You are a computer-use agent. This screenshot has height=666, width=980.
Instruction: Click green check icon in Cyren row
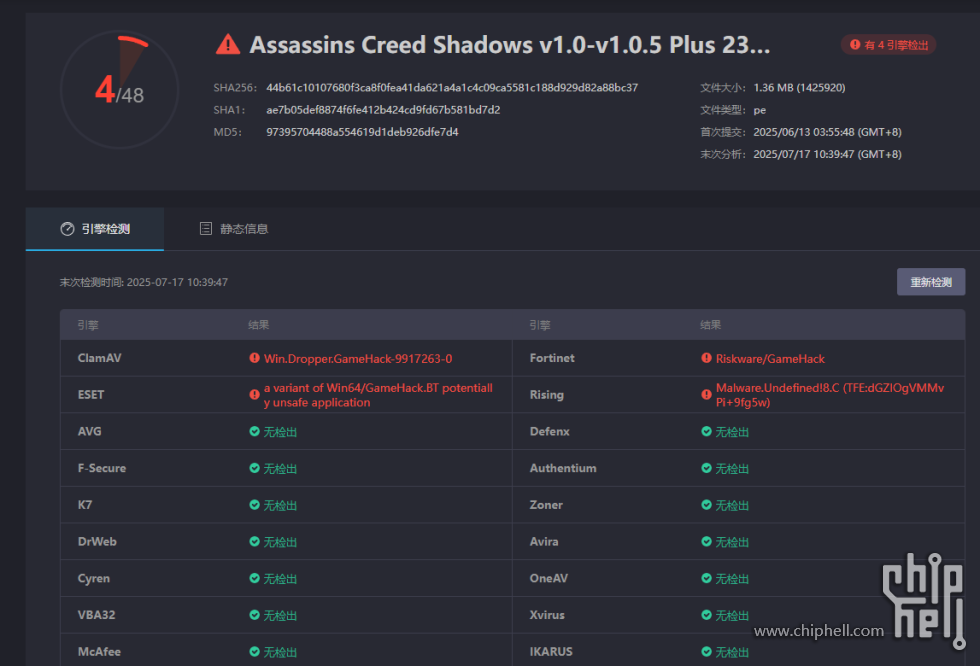point(254,578)
